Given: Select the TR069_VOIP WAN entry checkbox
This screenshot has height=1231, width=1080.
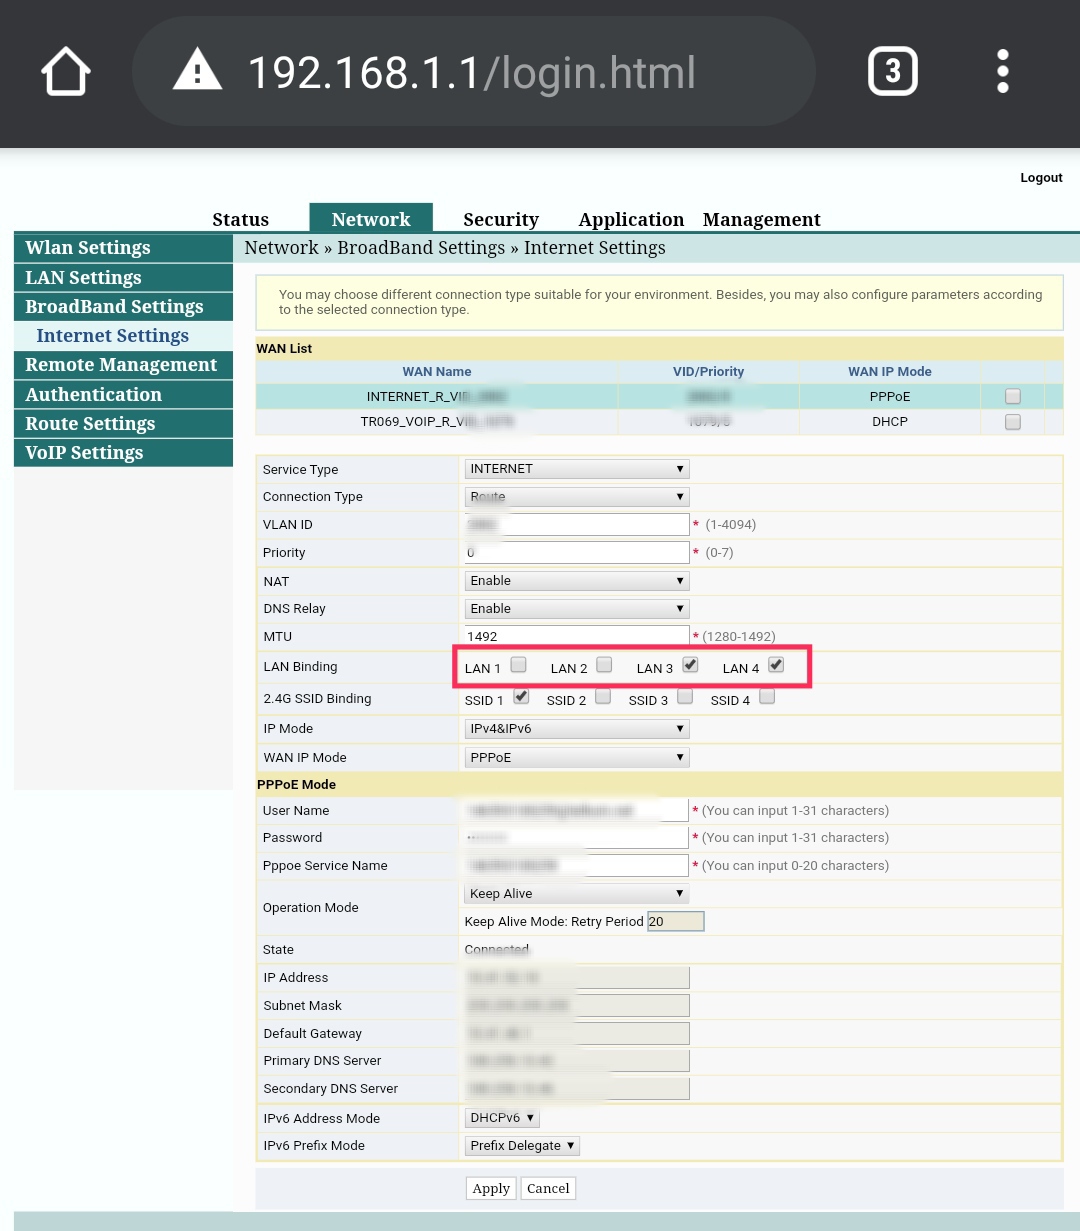Looking at the screenshot, I should pos(1012,421).
